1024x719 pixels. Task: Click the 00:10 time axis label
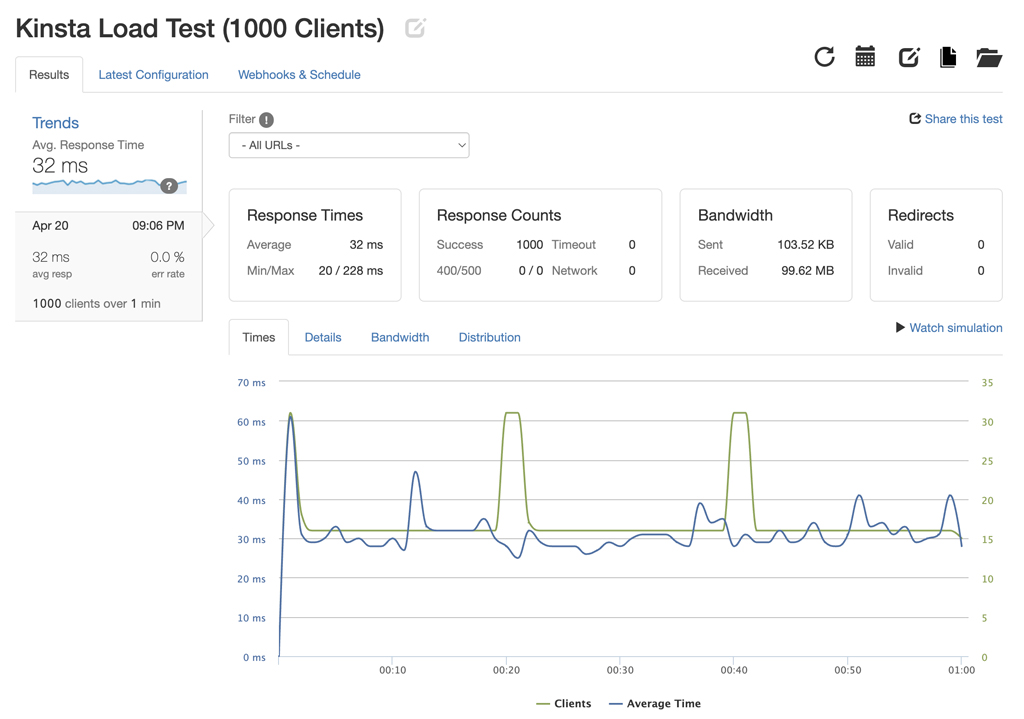click(392, 670)
